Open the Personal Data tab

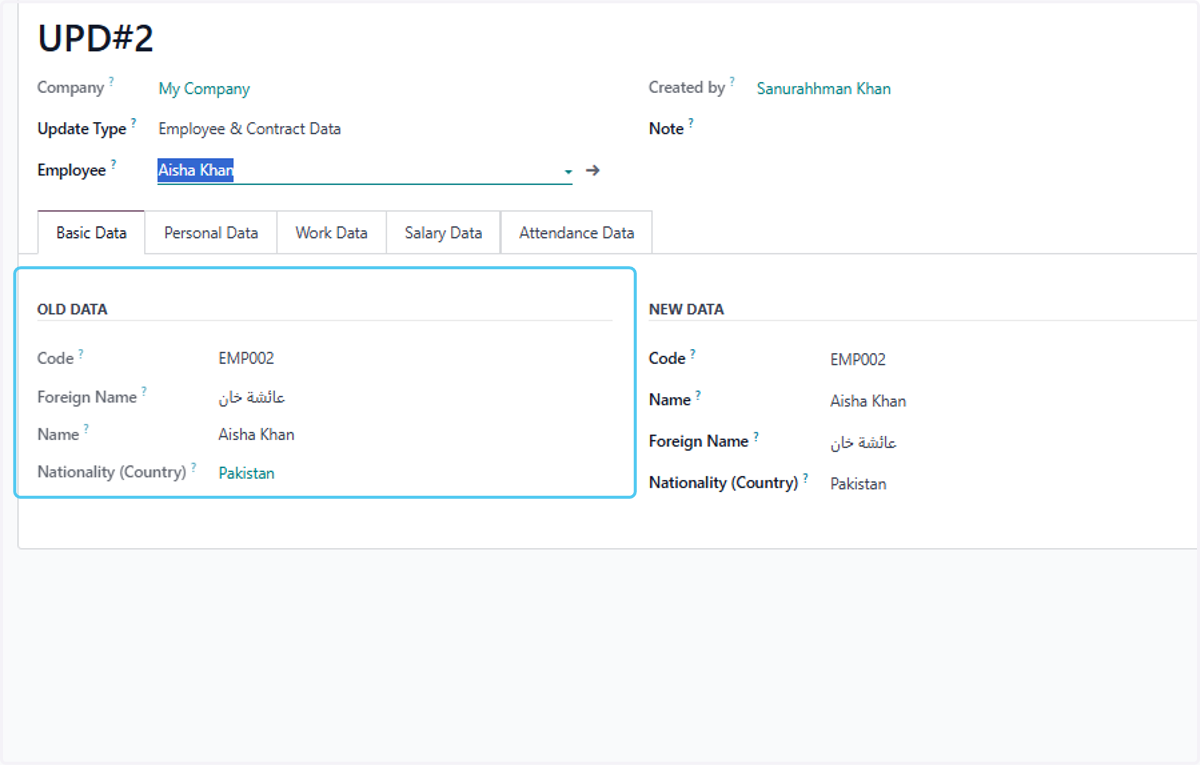(x=211, y=233)
